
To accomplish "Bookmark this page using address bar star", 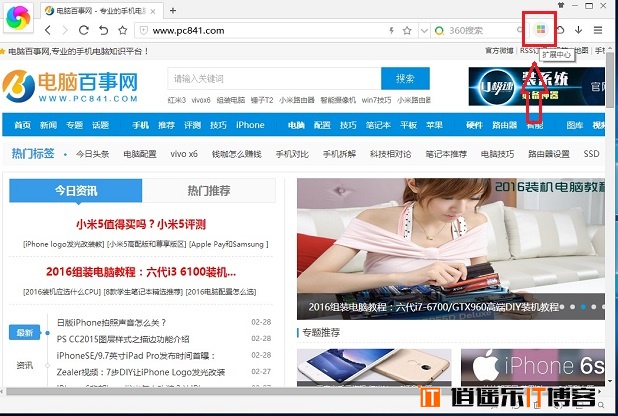I will tap(407, 30).
